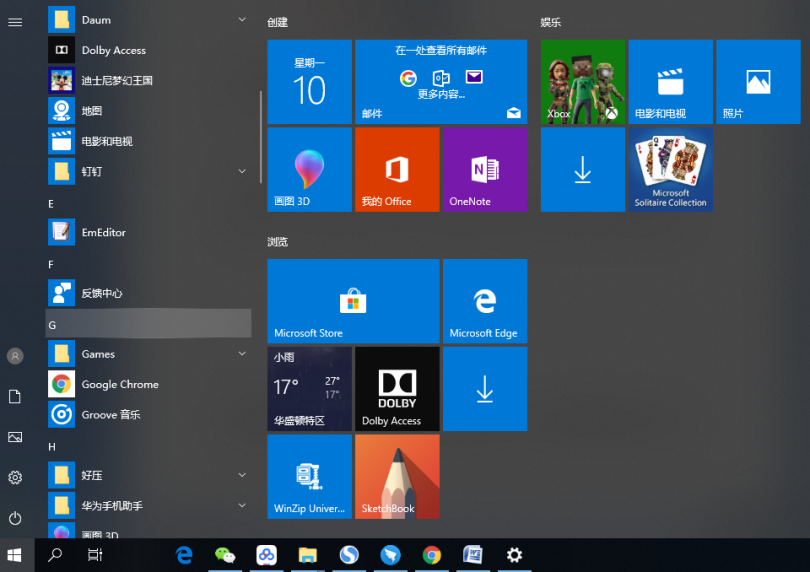Screen dimensions: 810x572
Task: Open the Xbox tile
Action: tap(583, 82)
